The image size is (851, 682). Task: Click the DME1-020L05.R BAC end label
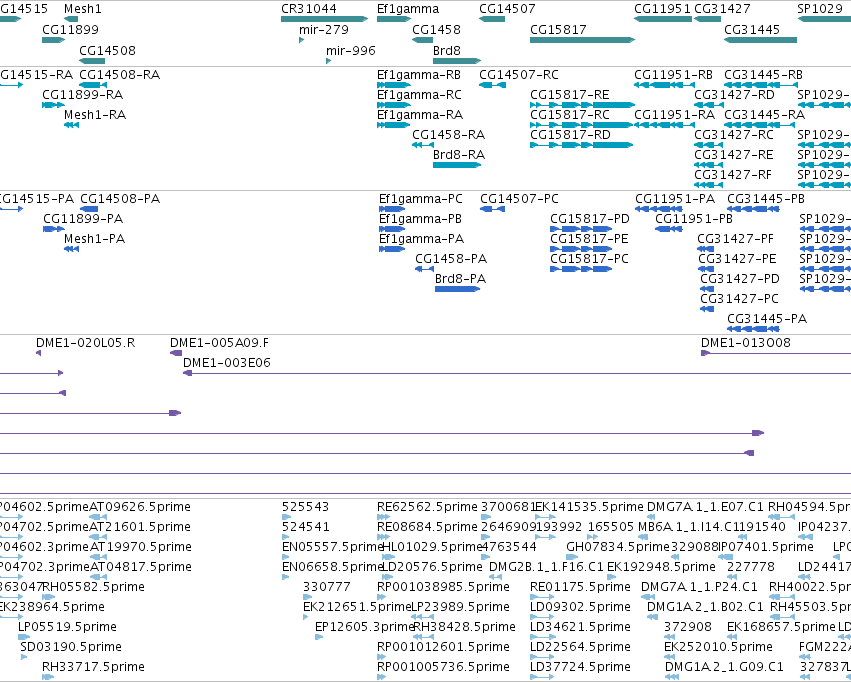(86, 343)
